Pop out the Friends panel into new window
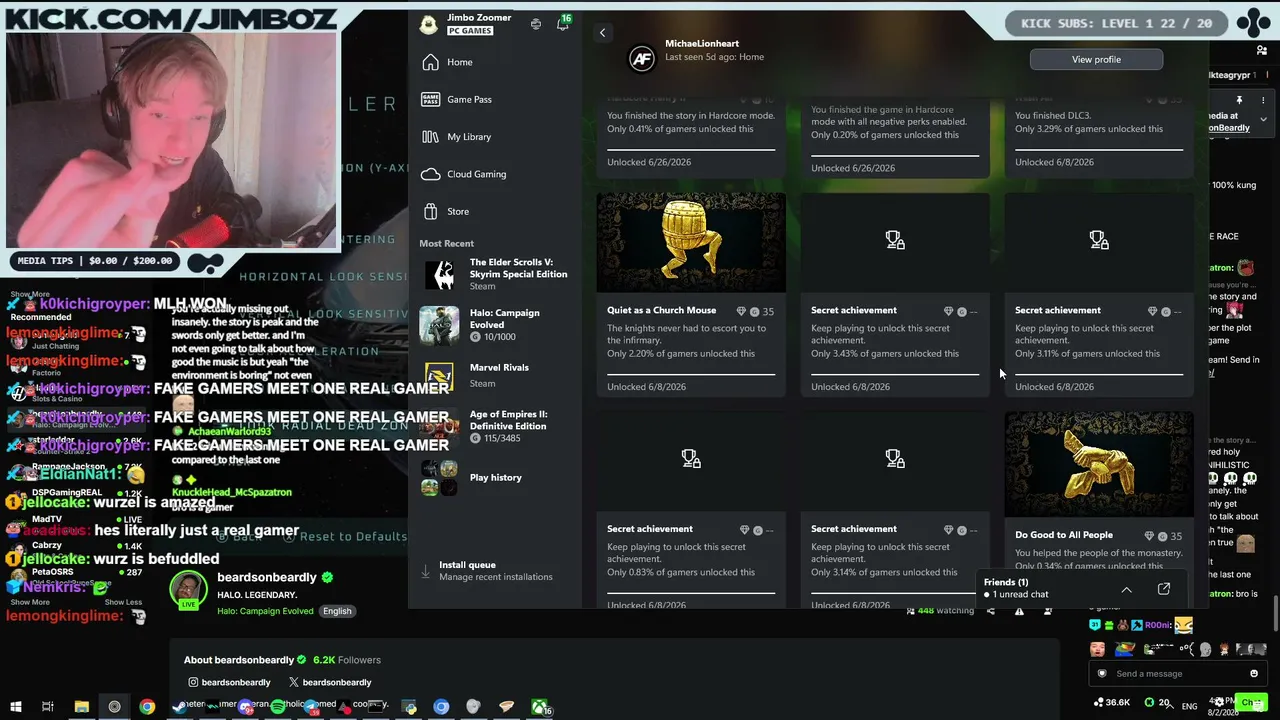This screenshot has width=1280, height=720. tap(1164, 589)
